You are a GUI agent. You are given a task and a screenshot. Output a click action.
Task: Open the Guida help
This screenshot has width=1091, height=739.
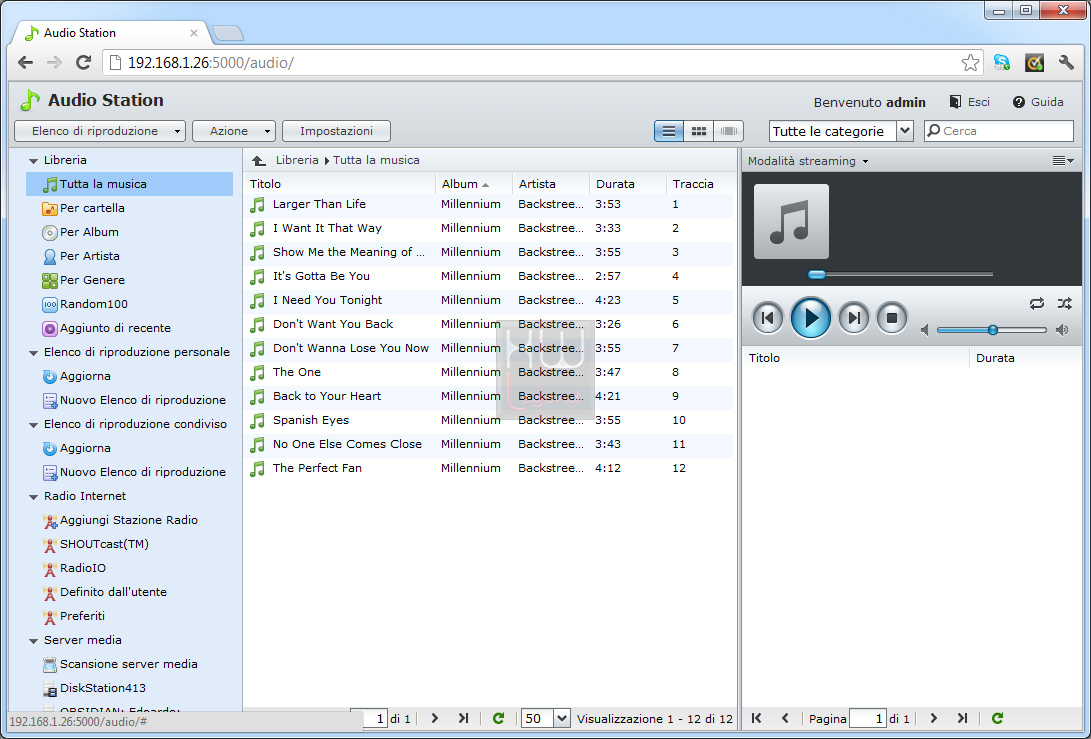(x=1037, y=102)
